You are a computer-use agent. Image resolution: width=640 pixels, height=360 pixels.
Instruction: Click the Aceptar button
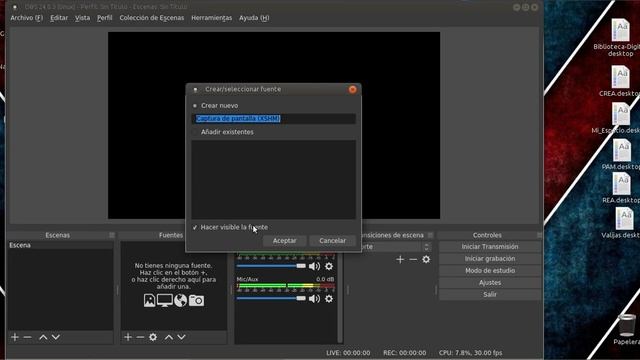[x=284, y=241]
